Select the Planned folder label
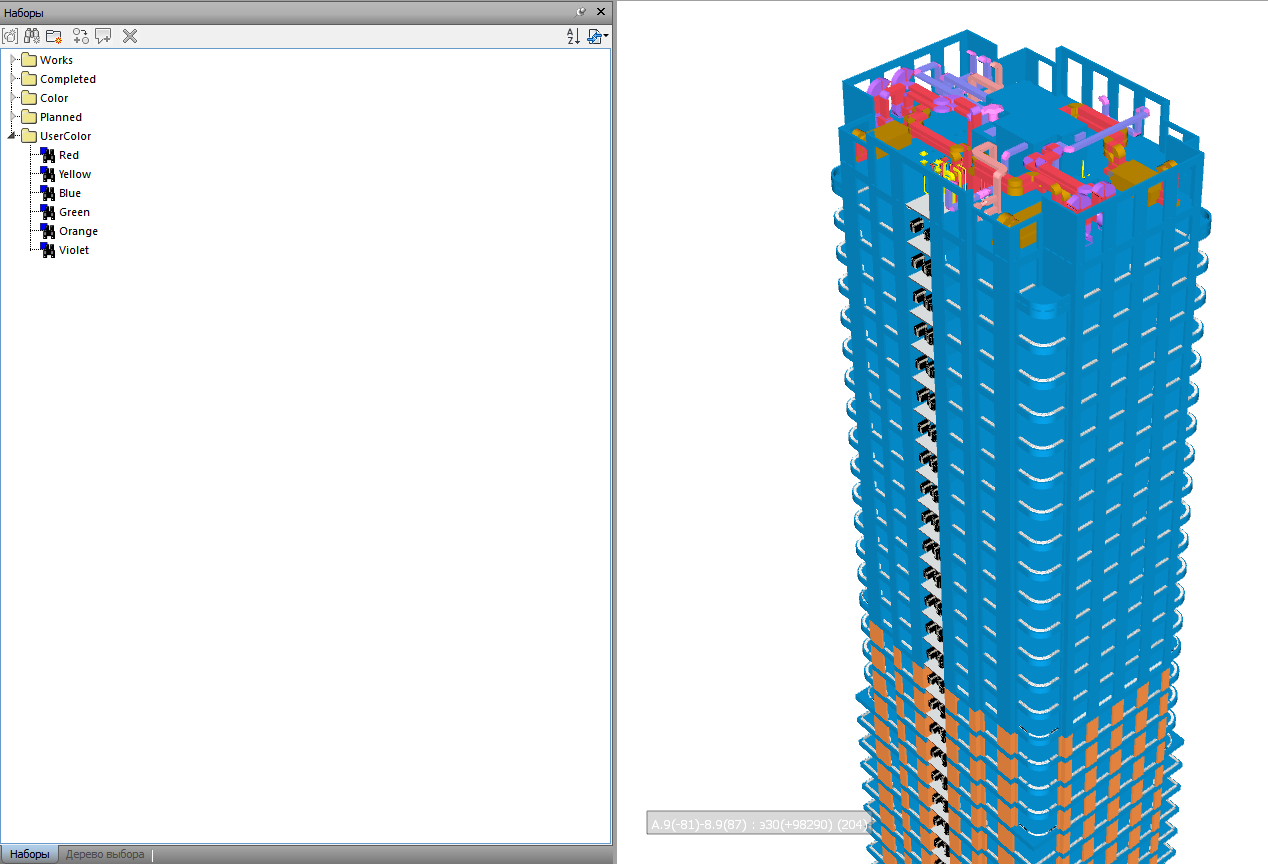1268x864 pixels. (x=61, y=117)
